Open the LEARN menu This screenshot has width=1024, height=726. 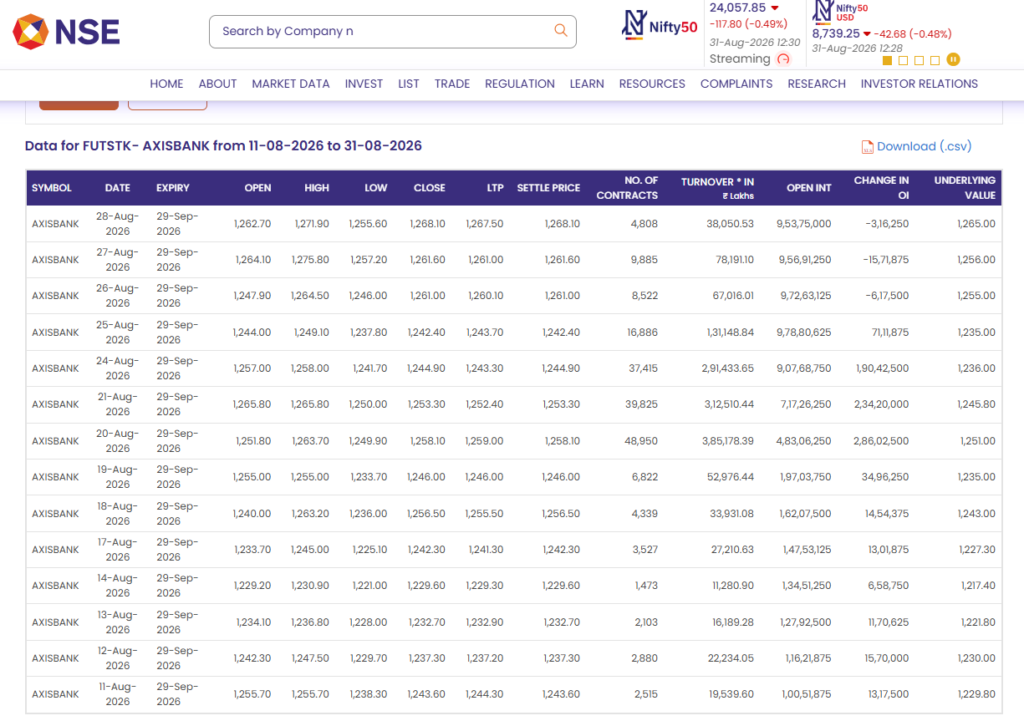[586, 84]
